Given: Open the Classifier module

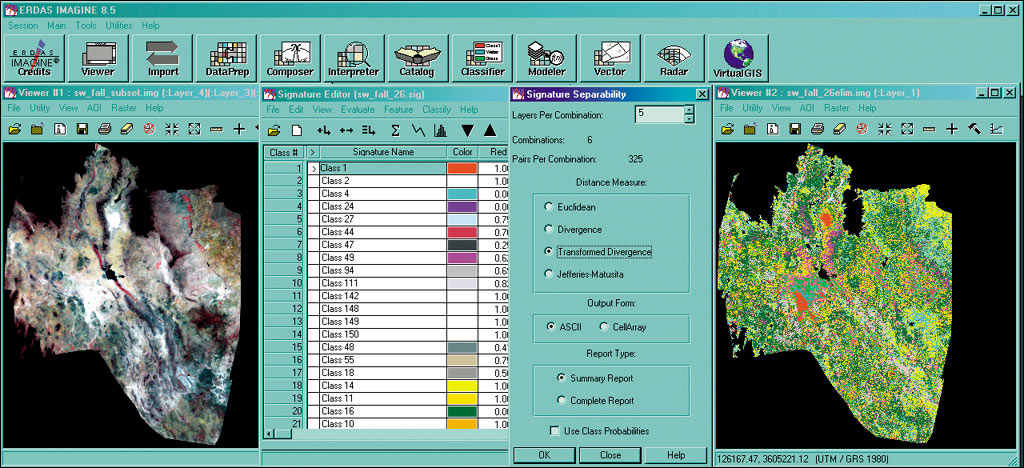Looking at the screenshot, I should 482,58.
